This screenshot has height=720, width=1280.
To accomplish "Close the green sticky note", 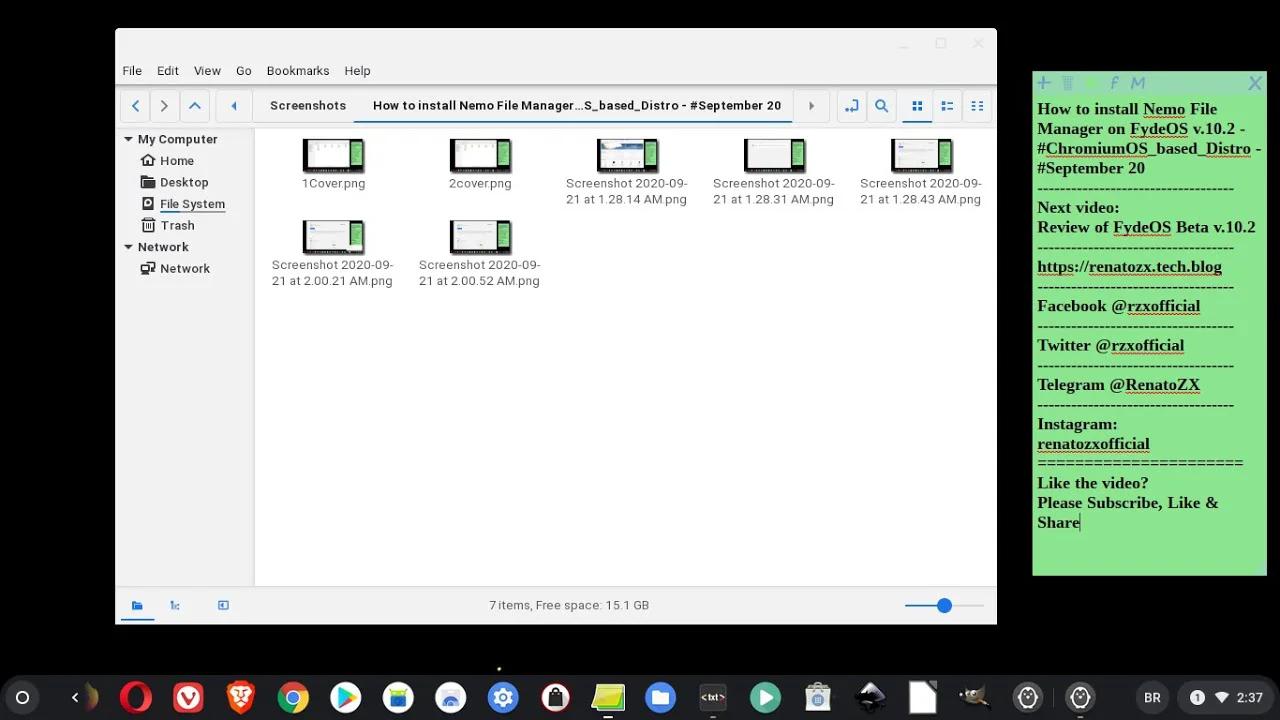I will pyautogui.click(x=1255, y=83).
